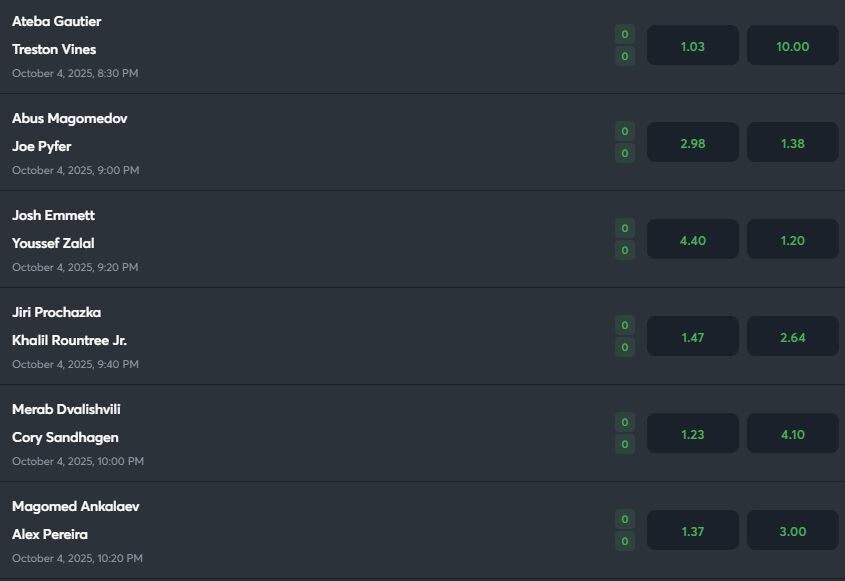Click Josh Emmett's score badge
The height and width of the screenshot is (581, 845).
(625, 228)
